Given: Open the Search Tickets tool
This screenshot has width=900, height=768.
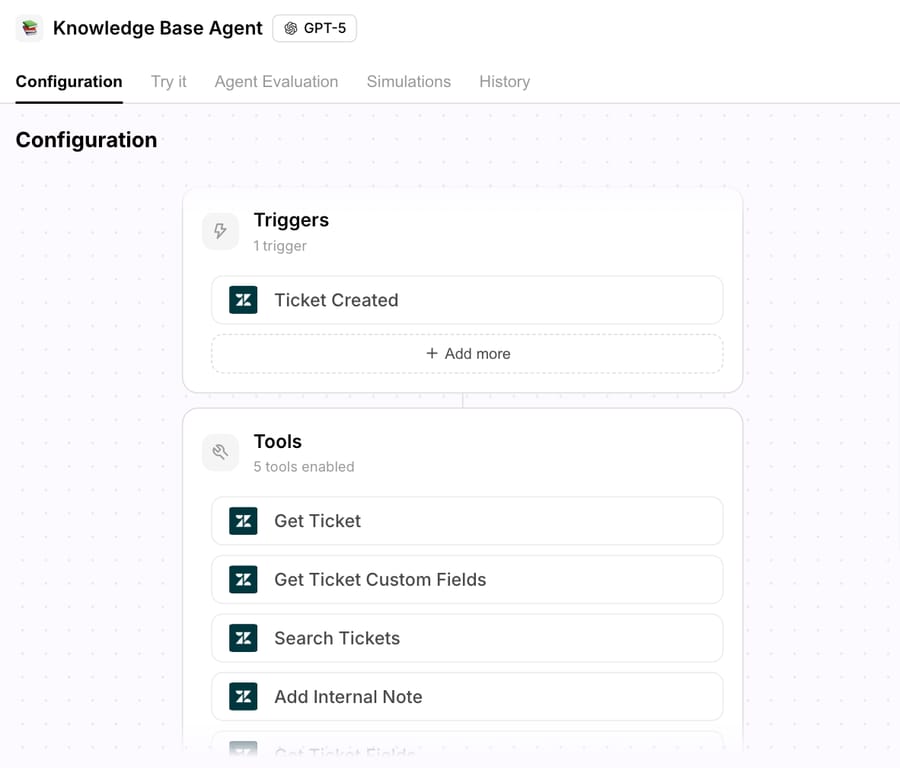Looking at the screenshot, I should [x=467, y=638].
